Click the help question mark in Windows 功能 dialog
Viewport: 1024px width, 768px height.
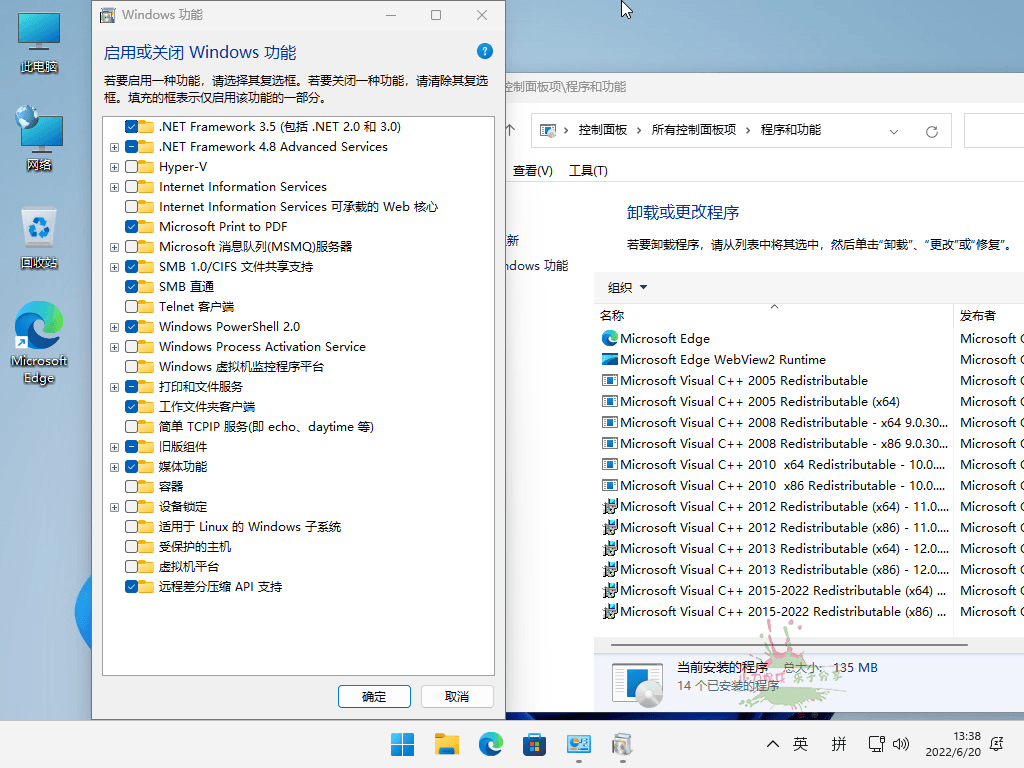click(484, 51)
